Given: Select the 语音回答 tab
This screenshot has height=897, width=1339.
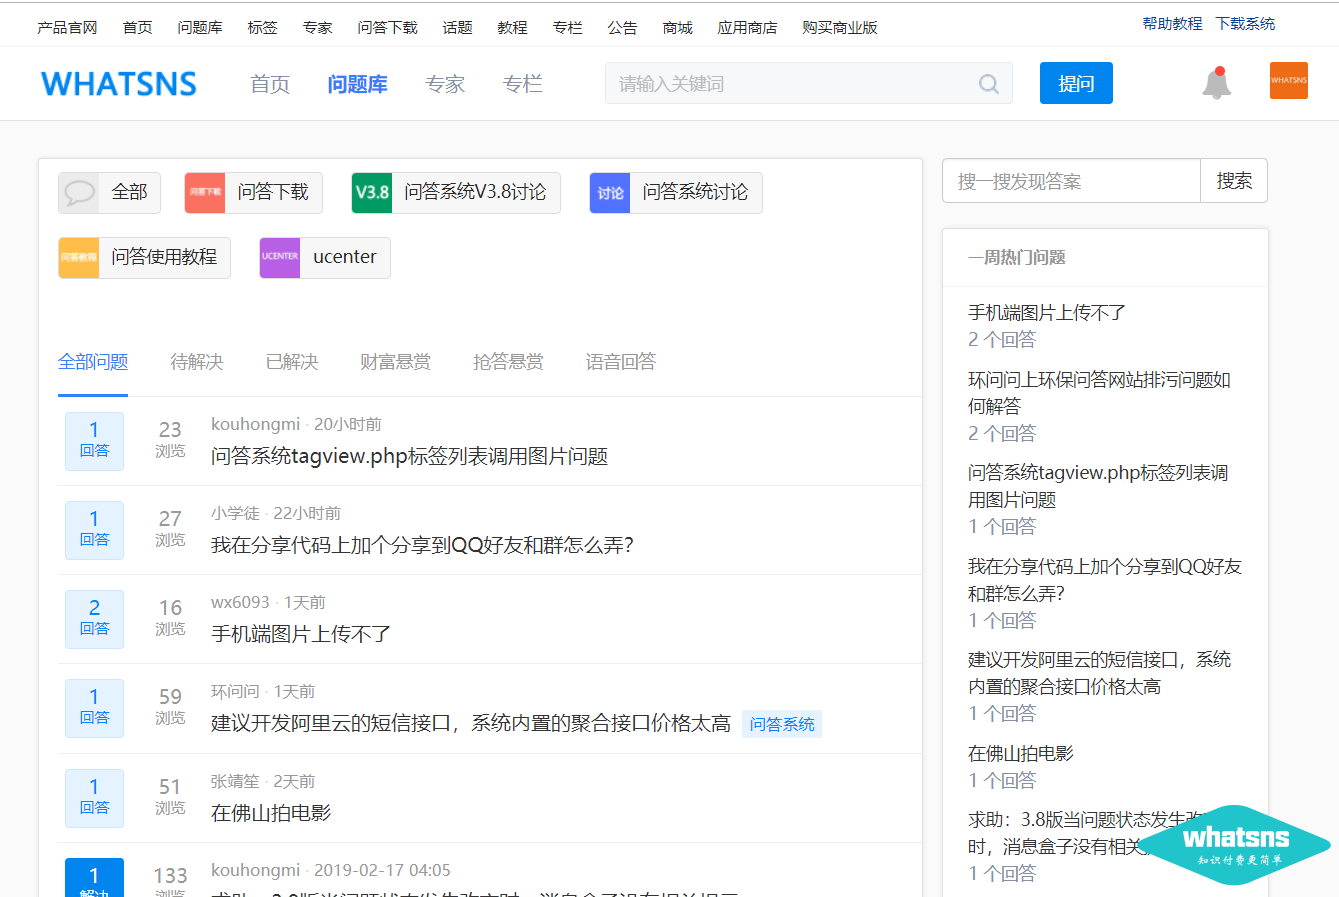Looking at the screenshot, I should 620,362.
